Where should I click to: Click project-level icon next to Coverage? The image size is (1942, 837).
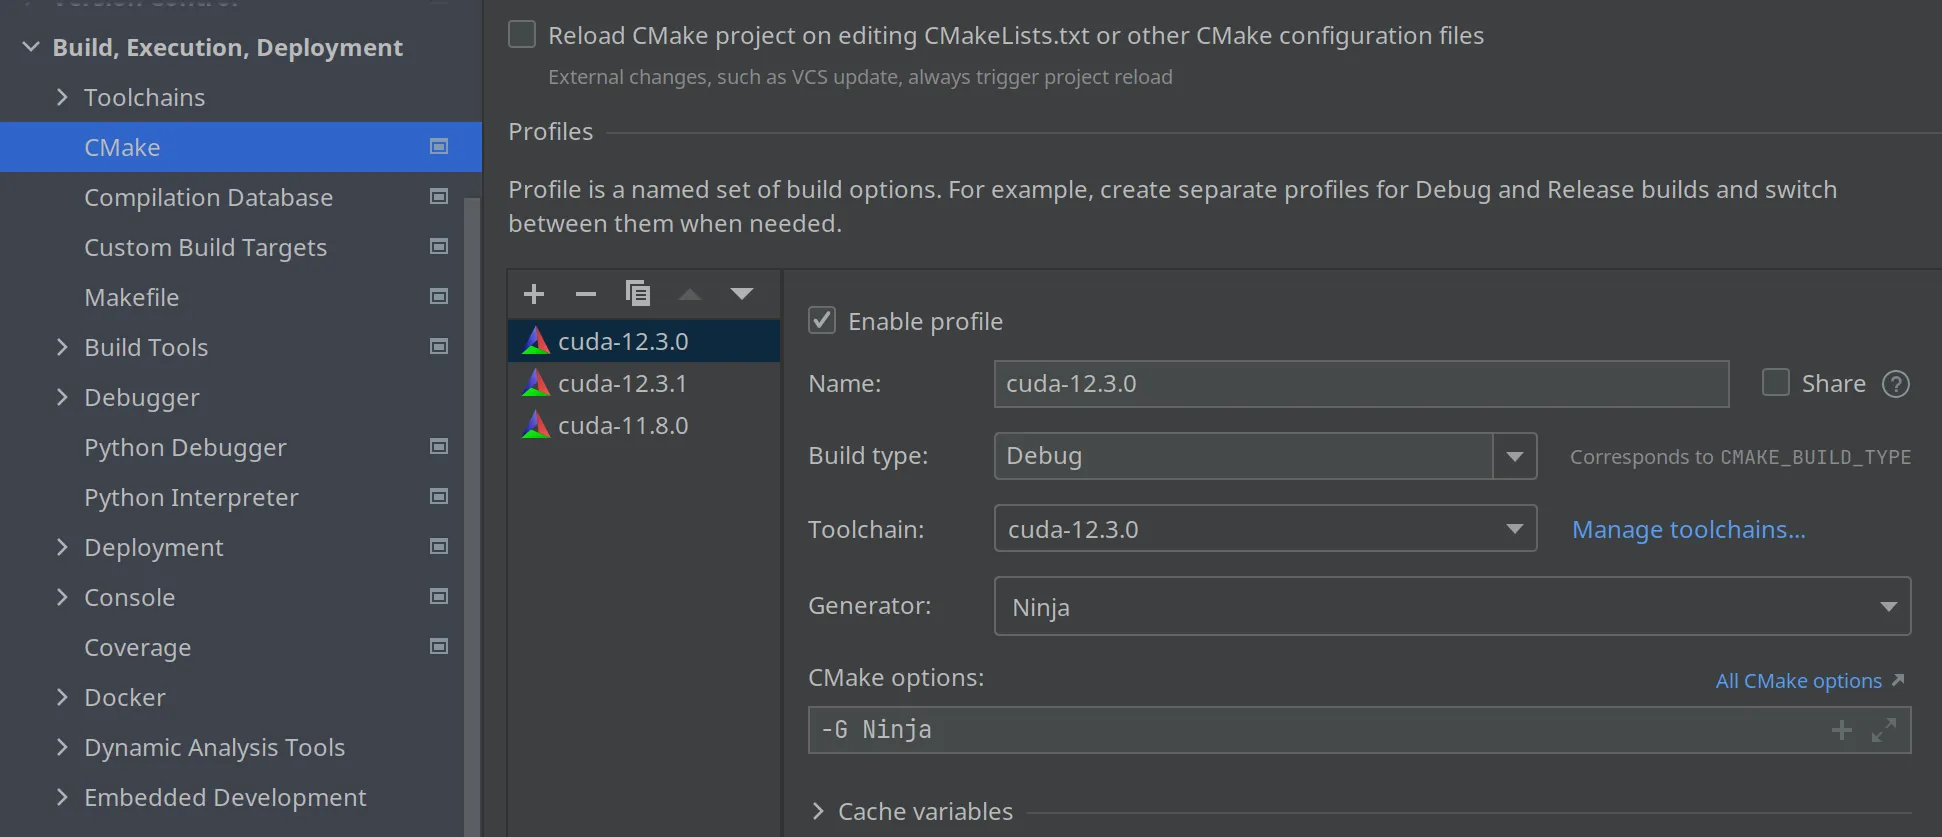439,647
